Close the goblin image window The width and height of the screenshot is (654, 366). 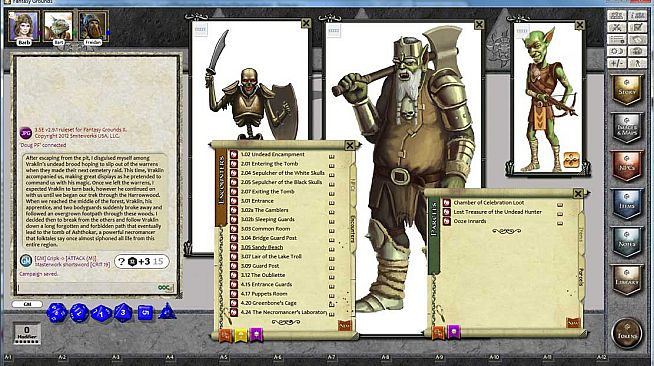click(x=580, y=25)
